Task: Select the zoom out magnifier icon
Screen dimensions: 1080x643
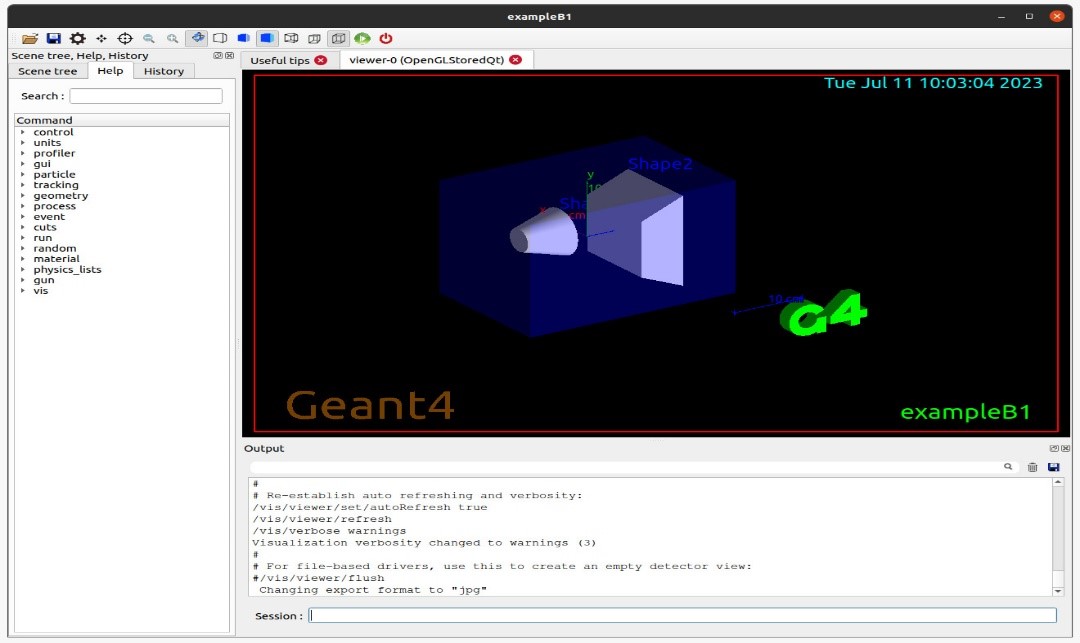Action: (149, 39)
